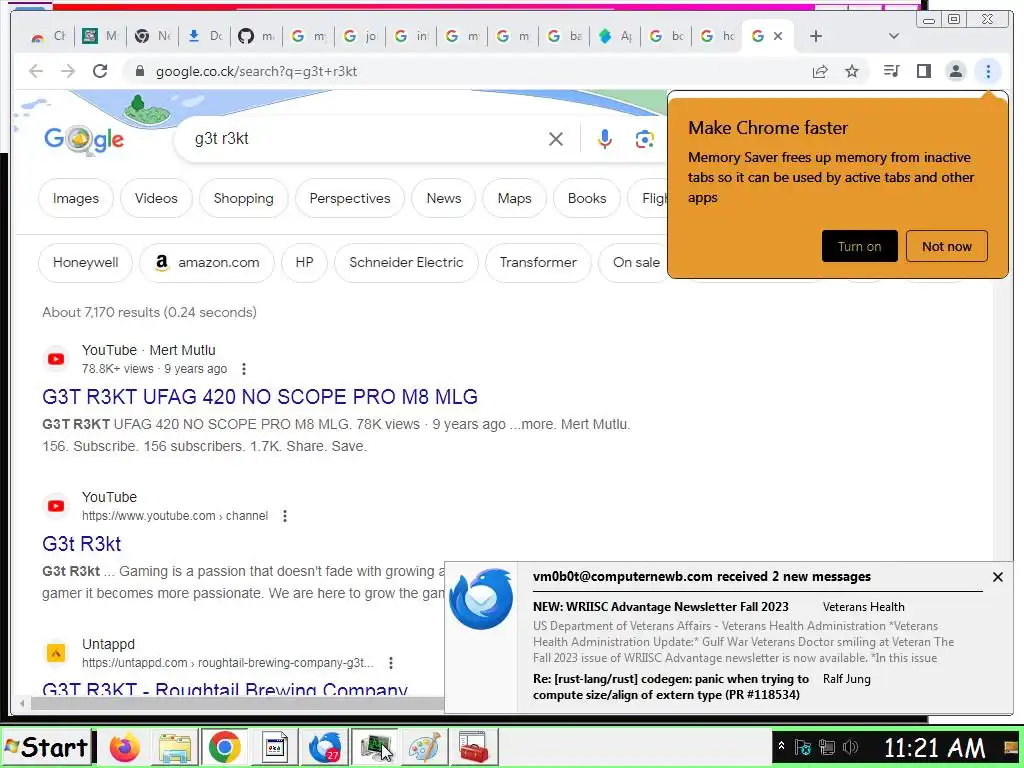Image resolution: width=1024 pixels, height=768 pixels.
Task: Bookmark this page with the star icon
Action: point(852,71)
